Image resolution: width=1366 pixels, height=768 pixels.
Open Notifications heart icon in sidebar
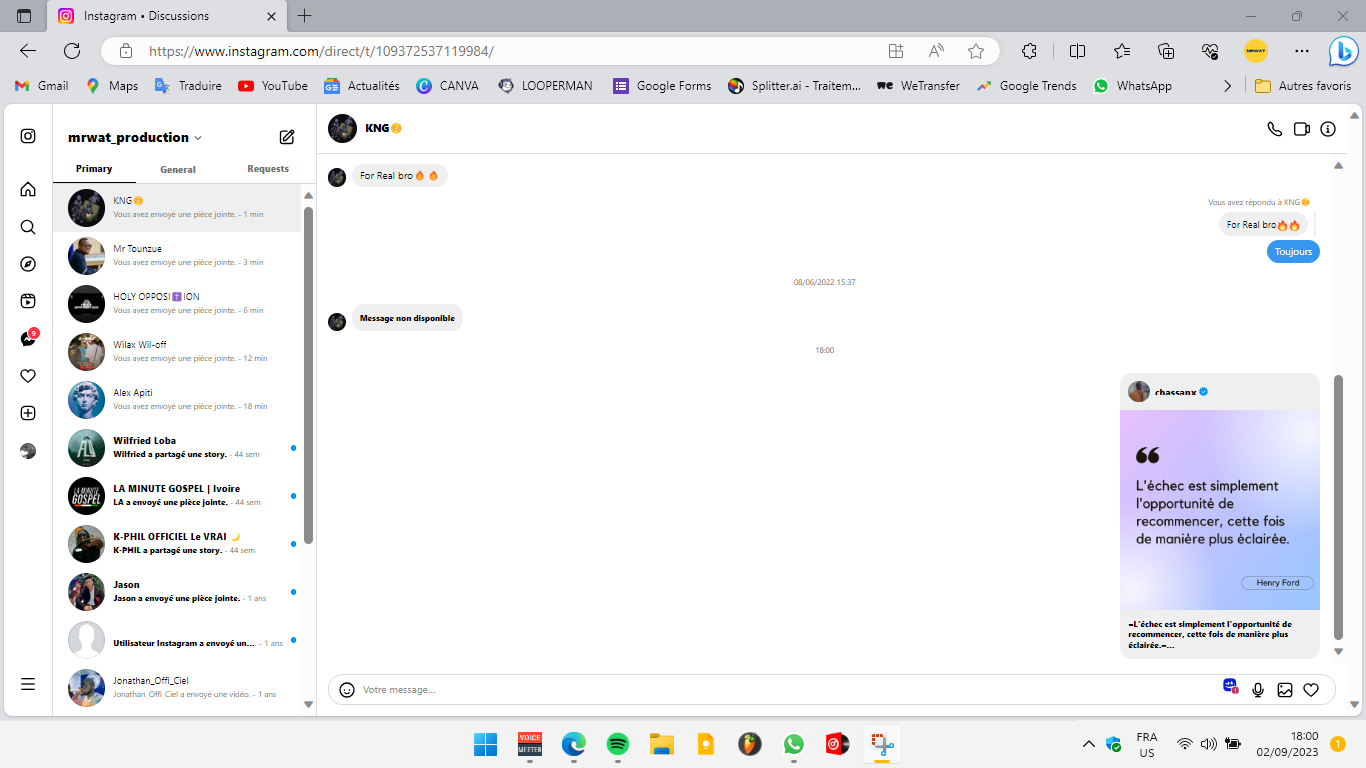point(28,376)
